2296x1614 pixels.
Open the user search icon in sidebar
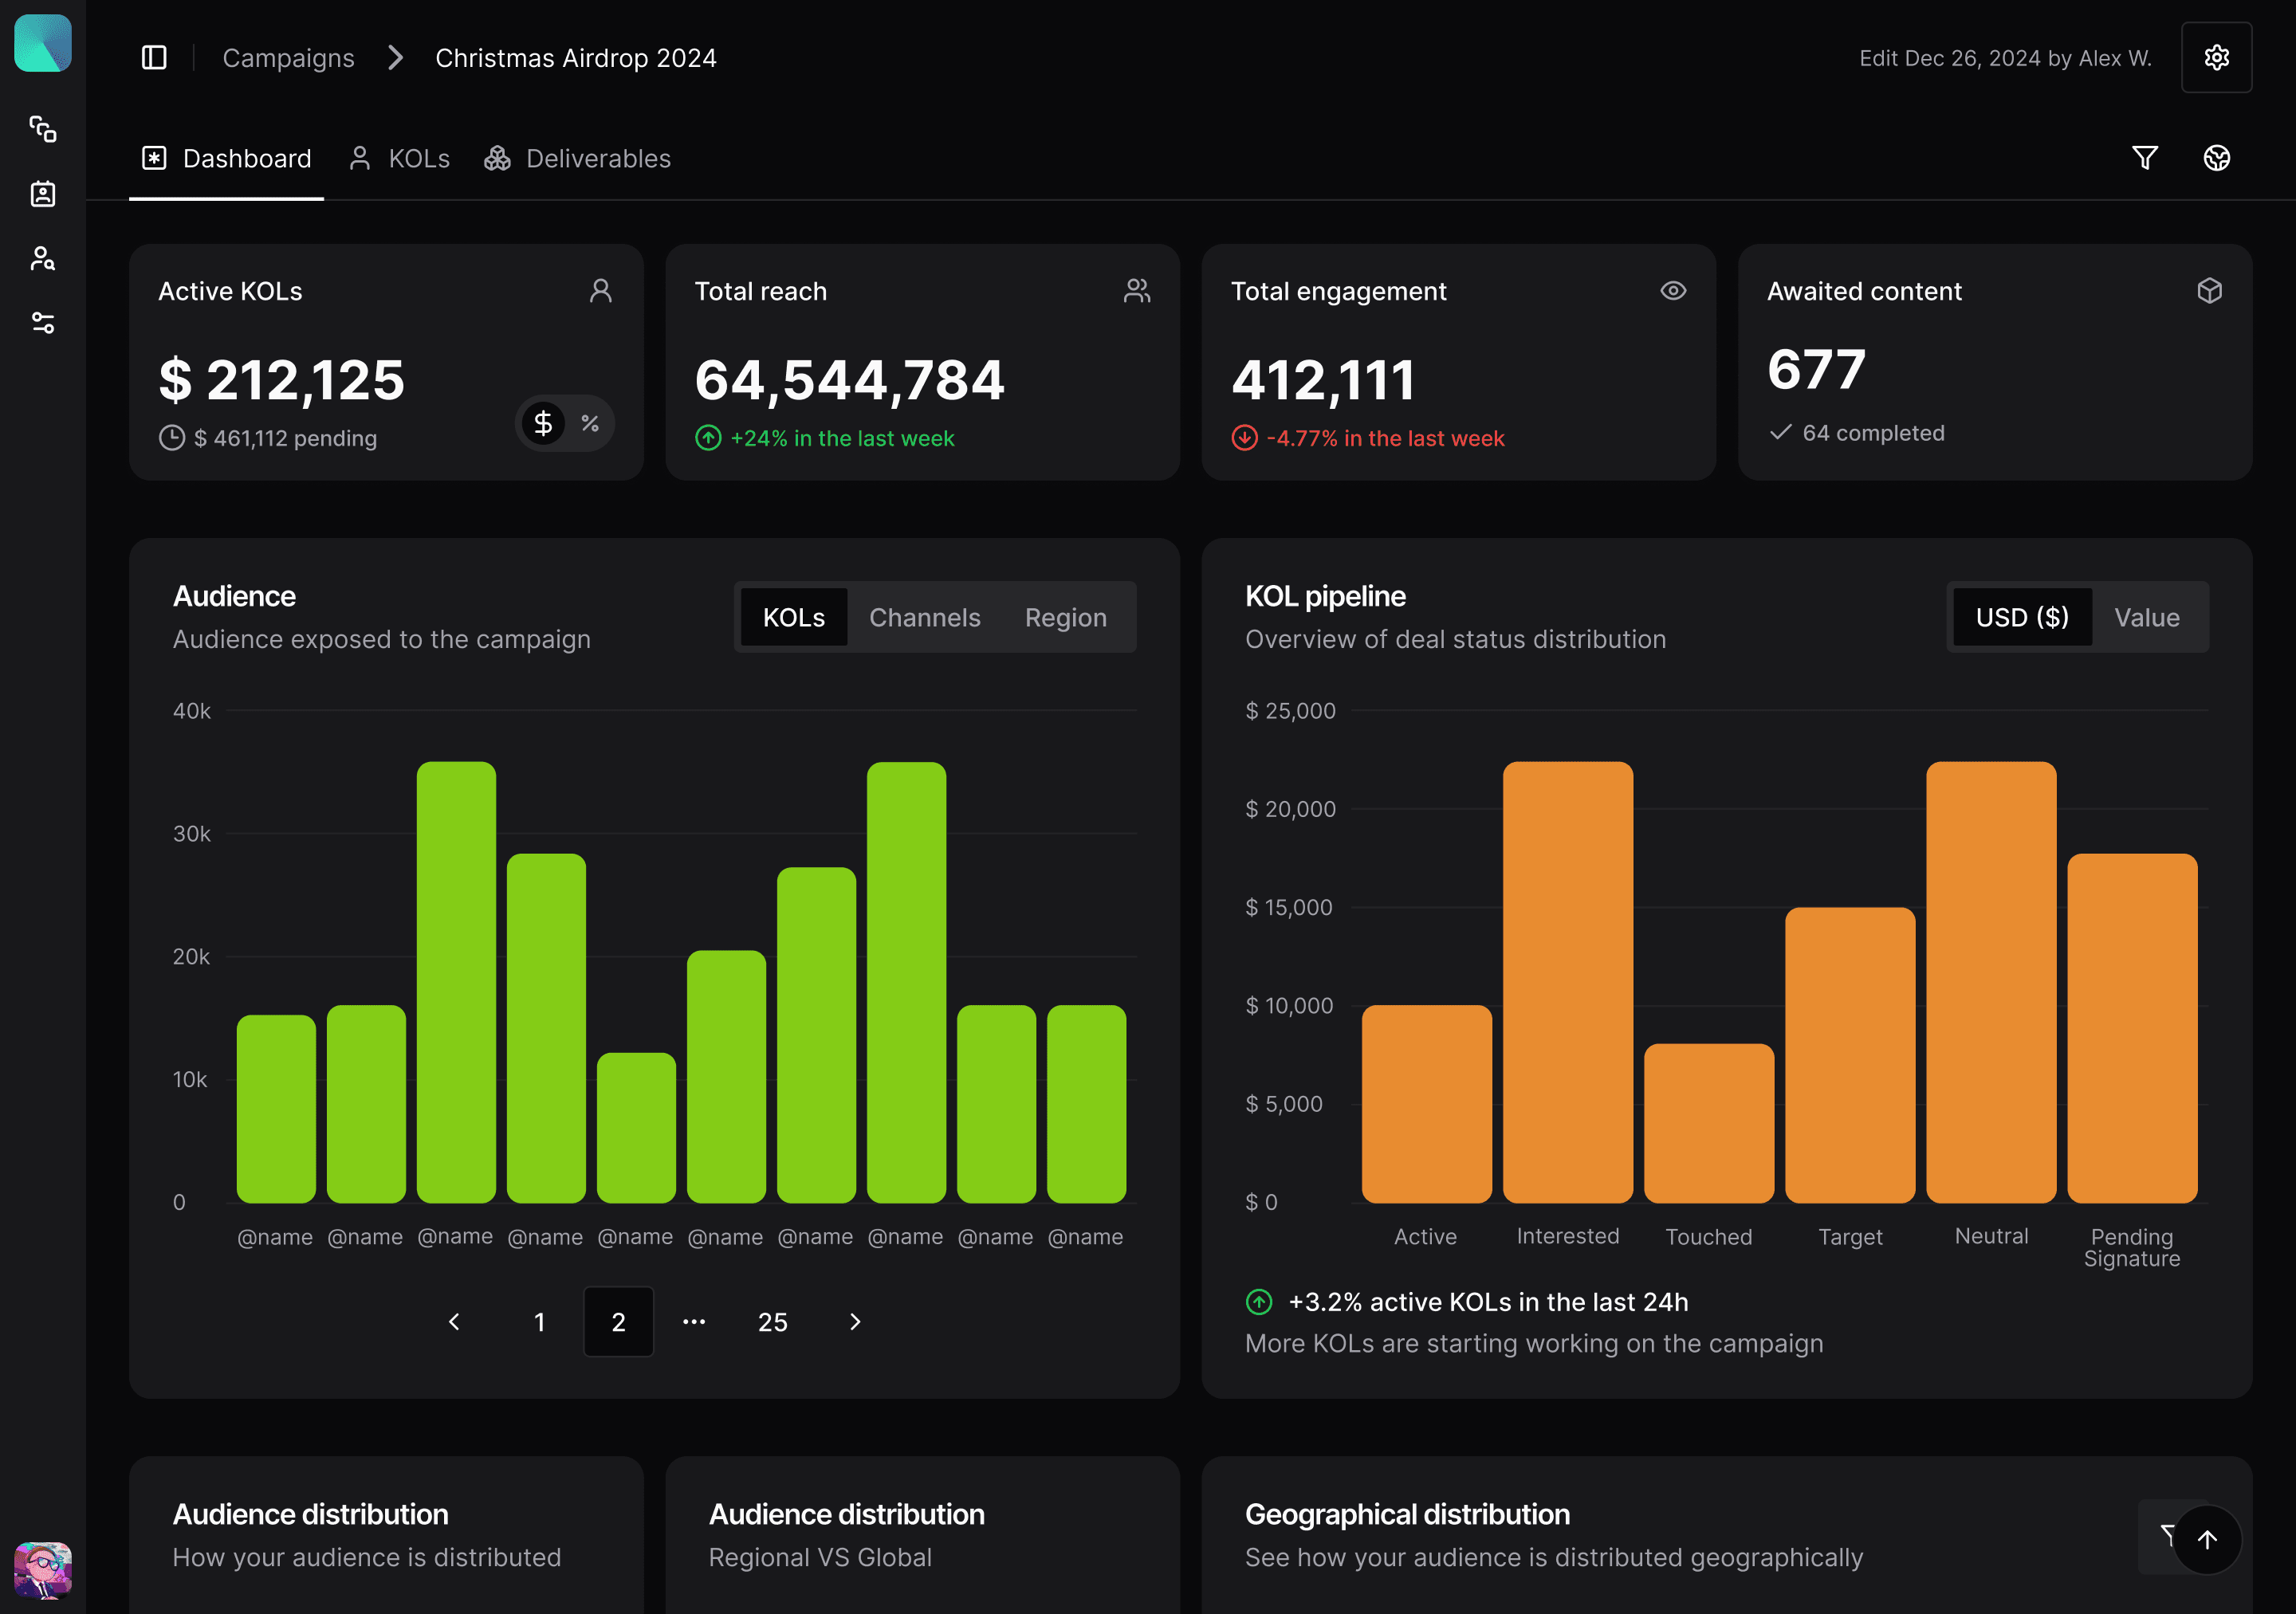click(x=43, y=259)
